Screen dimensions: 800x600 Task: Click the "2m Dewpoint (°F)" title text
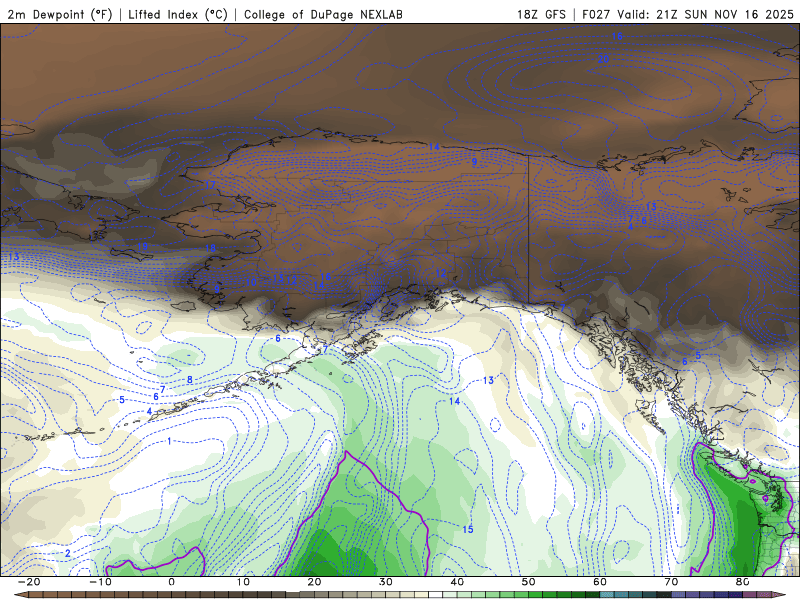pos(60,14)
